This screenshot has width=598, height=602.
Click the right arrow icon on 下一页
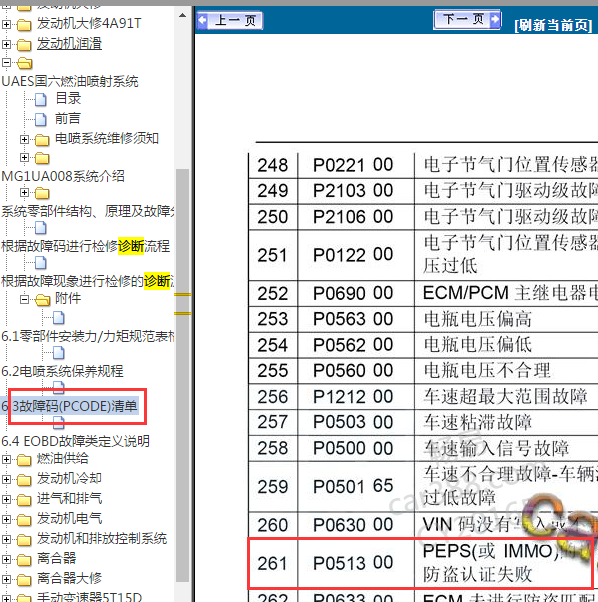tap(496, 19)
